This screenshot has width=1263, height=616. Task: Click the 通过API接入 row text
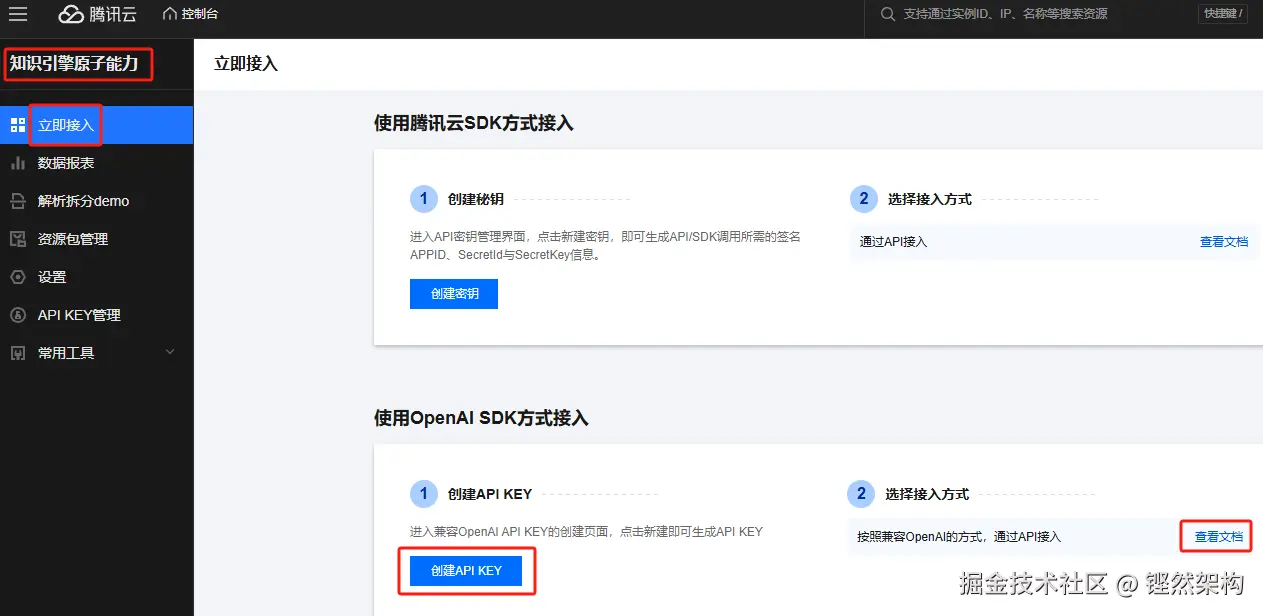(893, 242)
